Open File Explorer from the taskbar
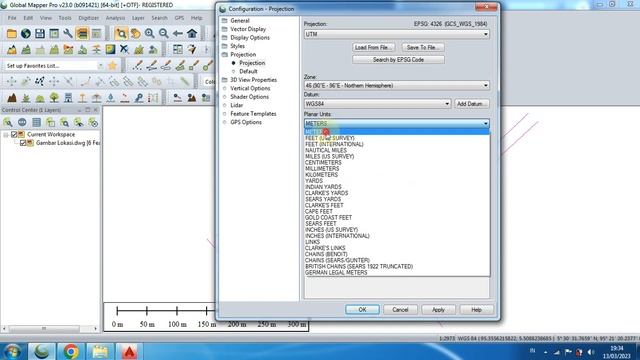The width and height of the screenshot is (640, 360). [100, 351]
